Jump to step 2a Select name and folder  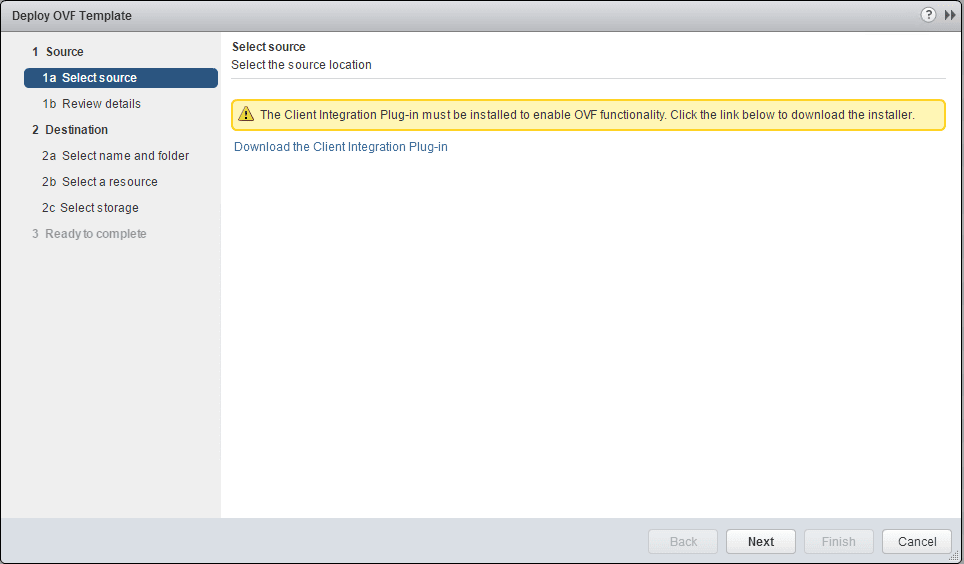(115, 156)
